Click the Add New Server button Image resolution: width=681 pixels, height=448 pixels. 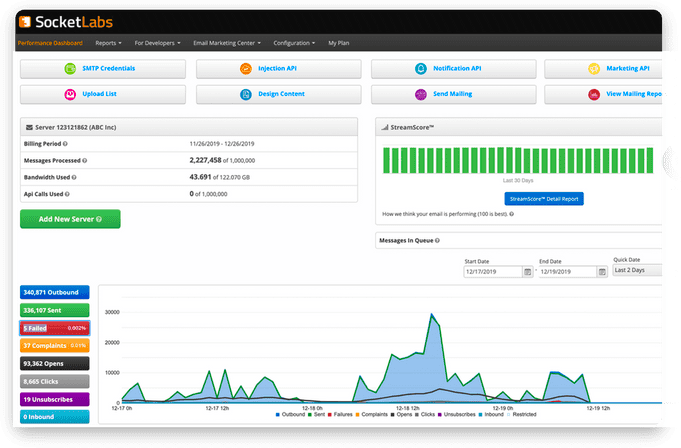pyautogui.click(x=70, y=219)
